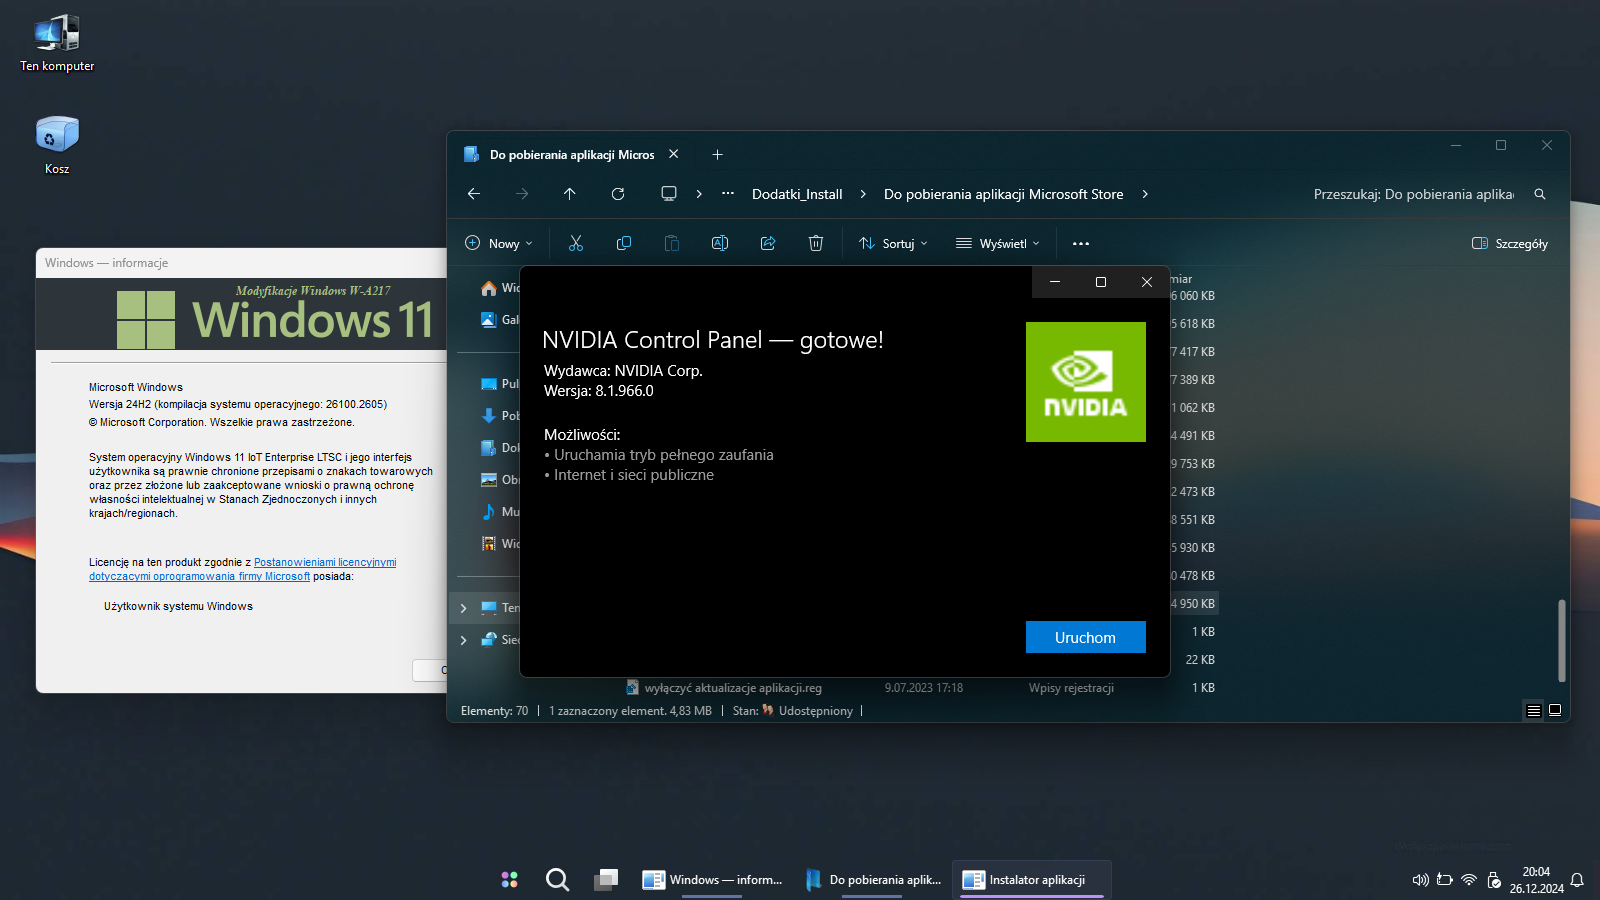Click the Delete trash icon in toolbar
1600x900 pixels.
(x=816, y=243)
